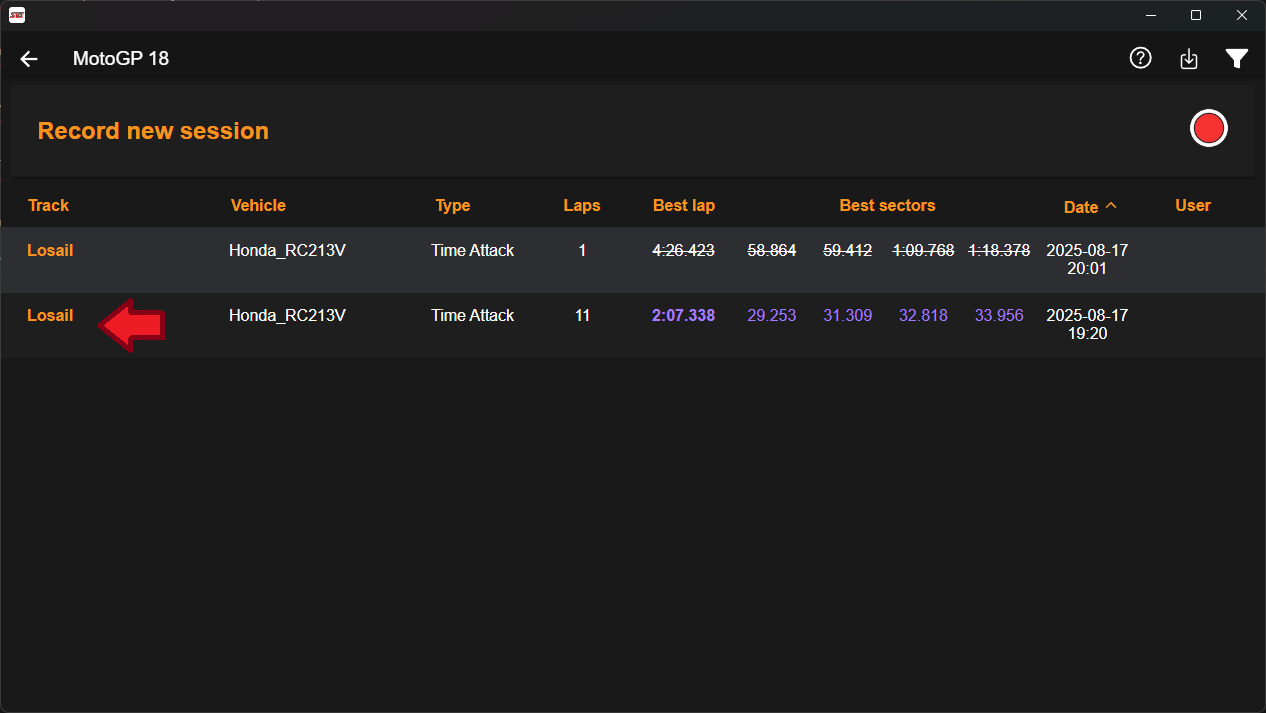The height and width of the screenshot is (713, 1266).
Task: Click sector time 32.818
Action: point(923,315)
